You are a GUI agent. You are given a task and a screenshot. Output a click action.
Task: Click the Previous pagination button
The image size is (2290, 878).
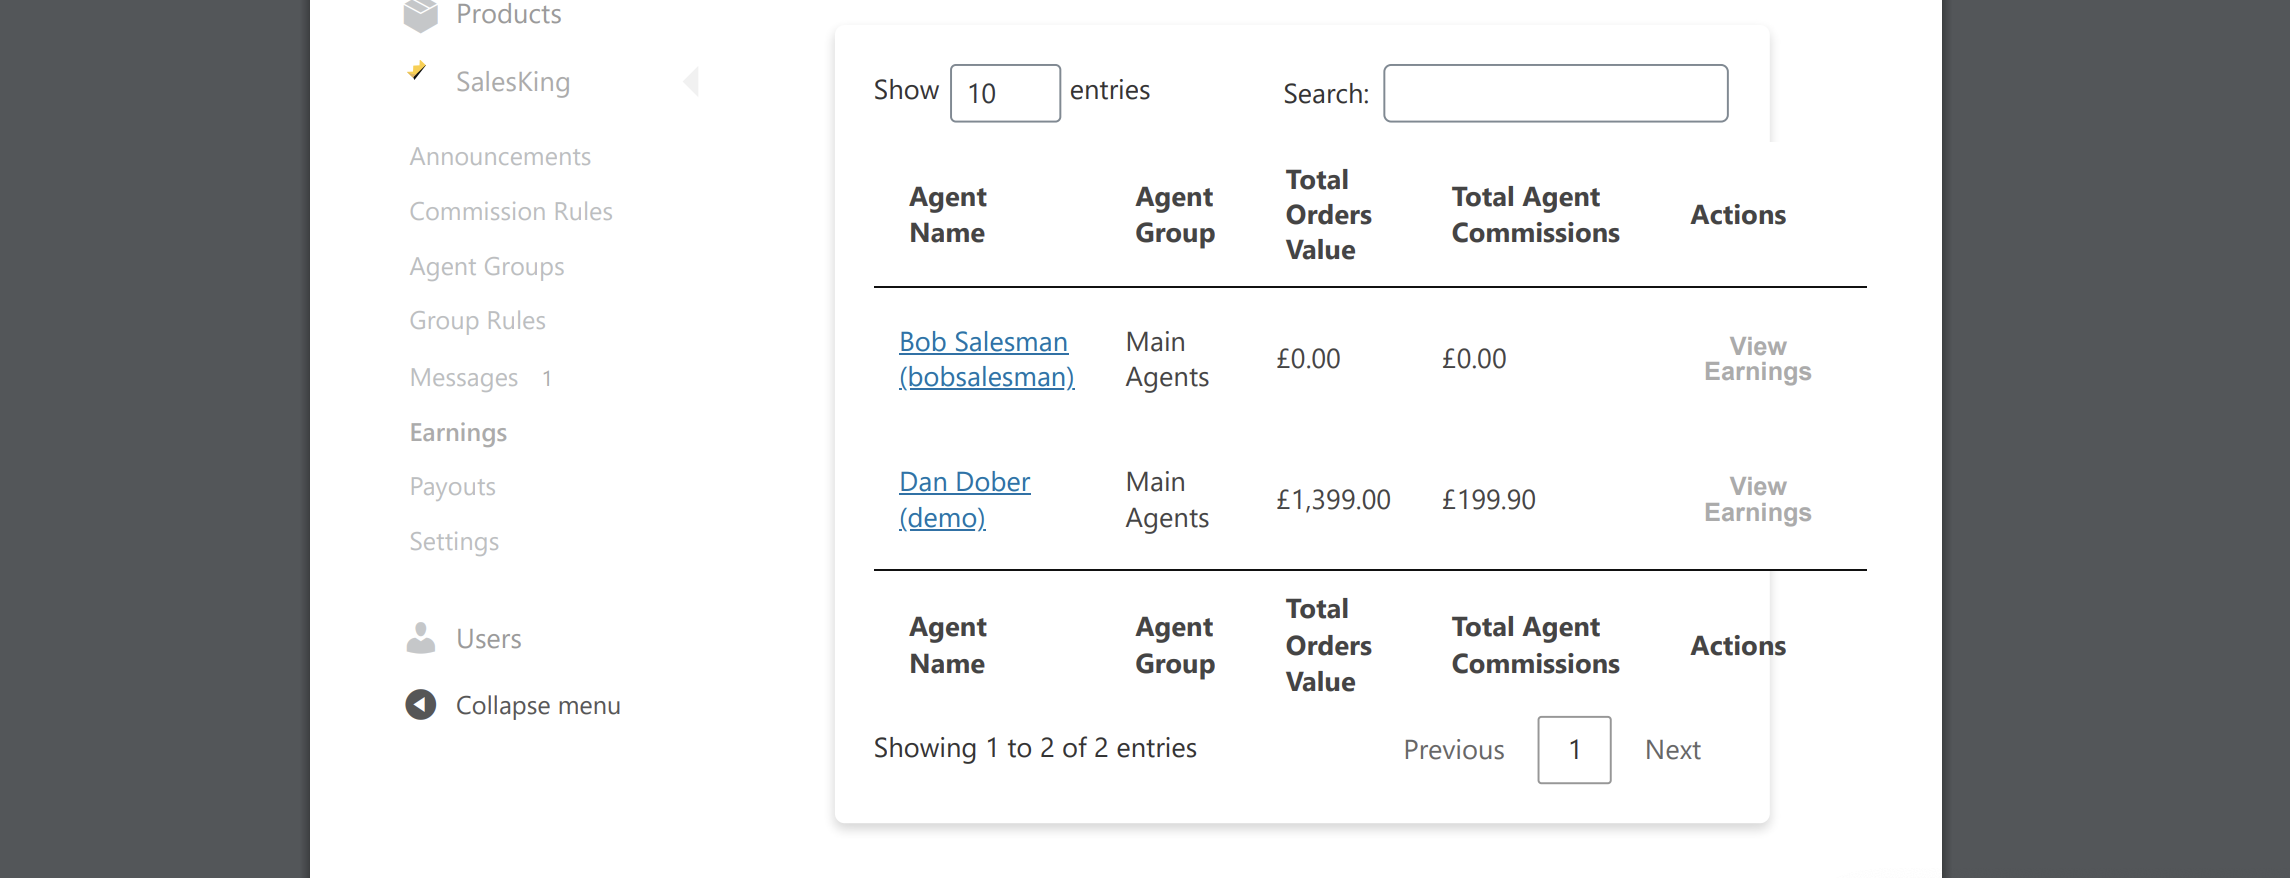[x=1454, y=750]
